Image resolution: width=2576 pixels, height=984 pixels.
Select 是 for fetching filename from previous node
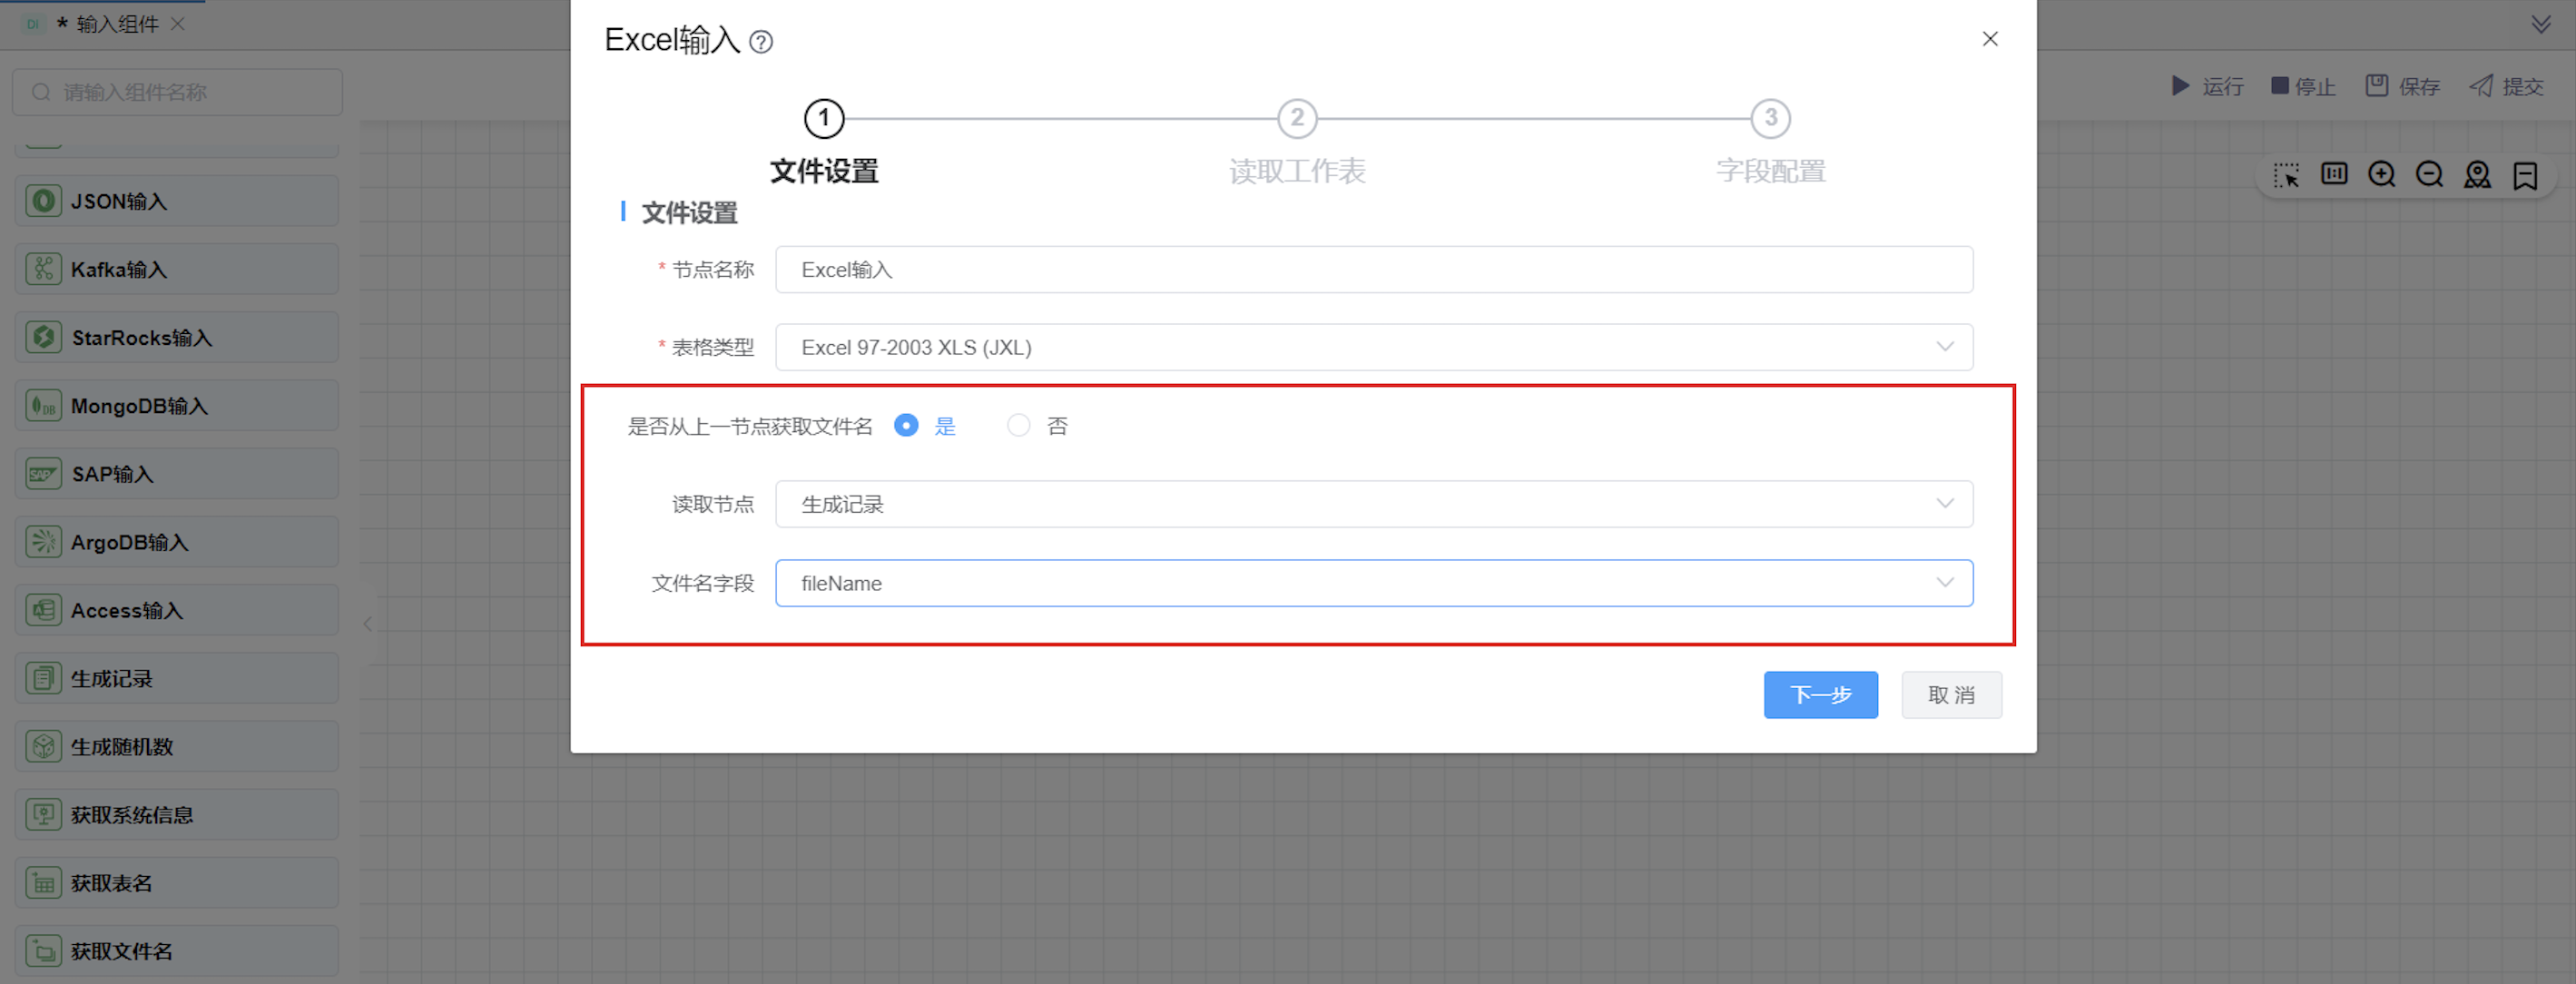point(906,426)
